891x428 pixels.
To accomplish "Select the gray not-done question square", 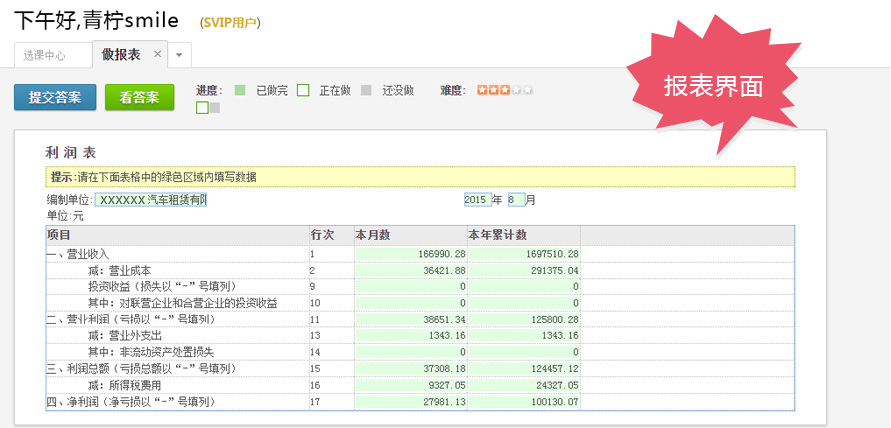I will 215,107.
